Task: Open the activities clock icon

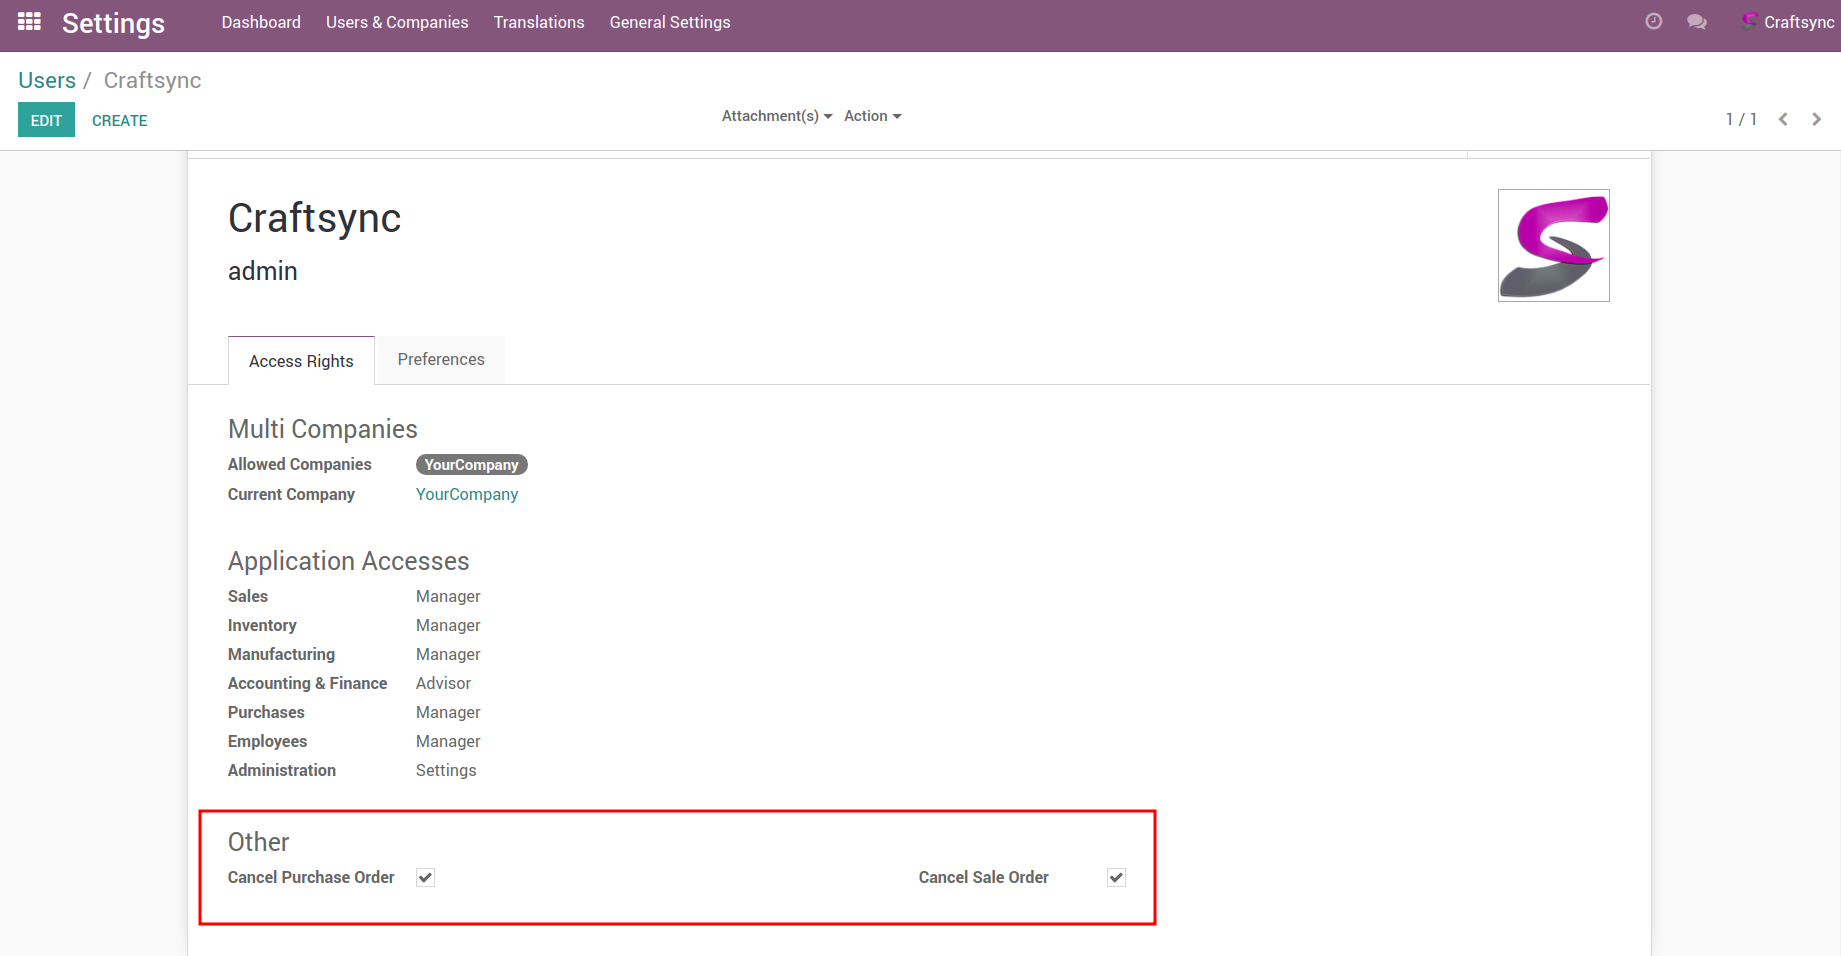Action: tap(1654, 22)
